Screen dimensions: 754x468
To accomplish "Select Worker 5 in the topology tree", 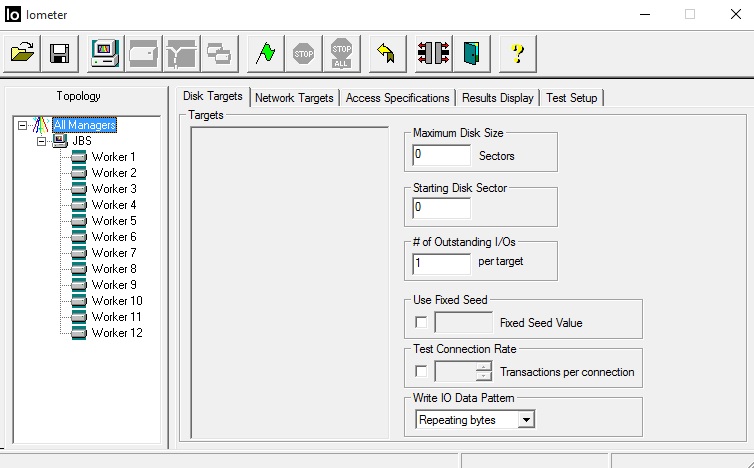I will [114, 221].
